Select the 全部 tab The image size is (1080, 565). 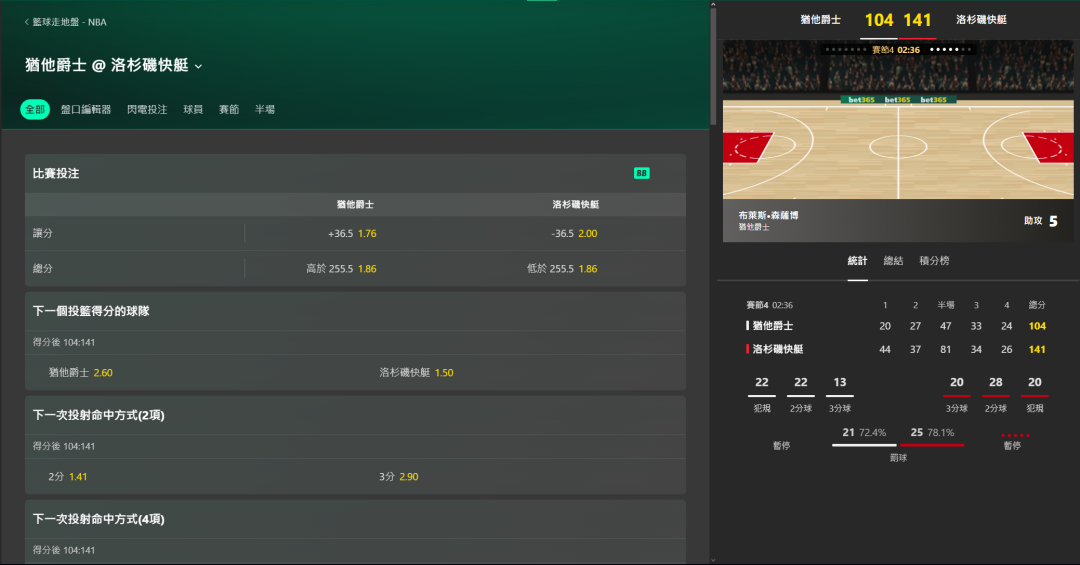[x=35, y=110]
